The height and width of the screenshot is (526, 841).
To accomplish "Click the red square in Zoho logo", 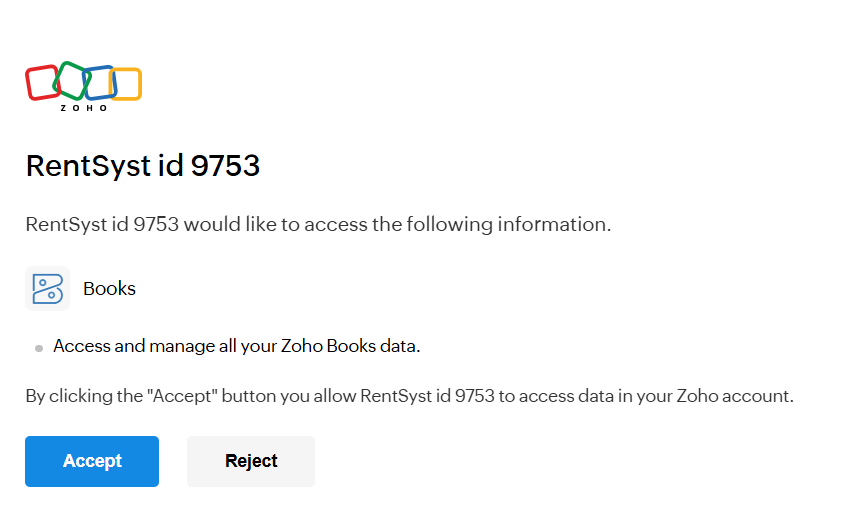I will [x=42, y=83].
